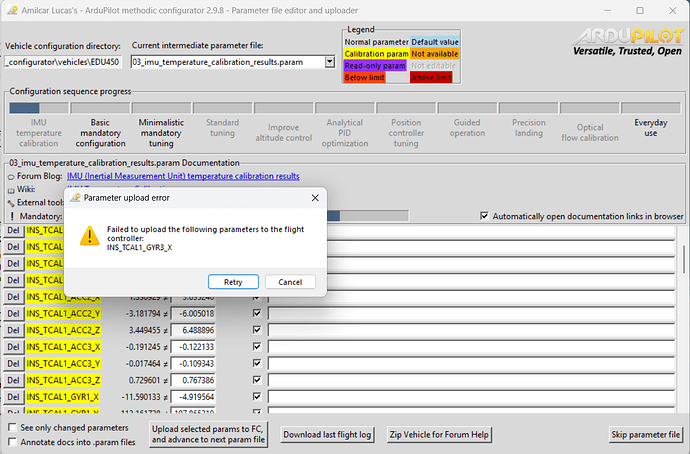The width and height of the screenshot is (690, 454).
Task: Click the app icon in the main title bar
Action: [x=12, y=9]
